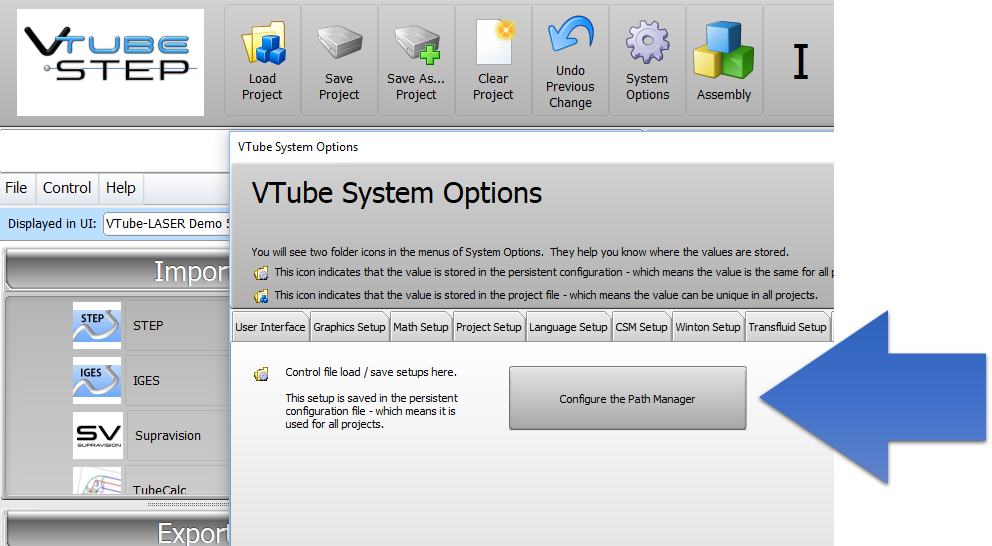Click the Save Project icon

[x=339, y=59]
